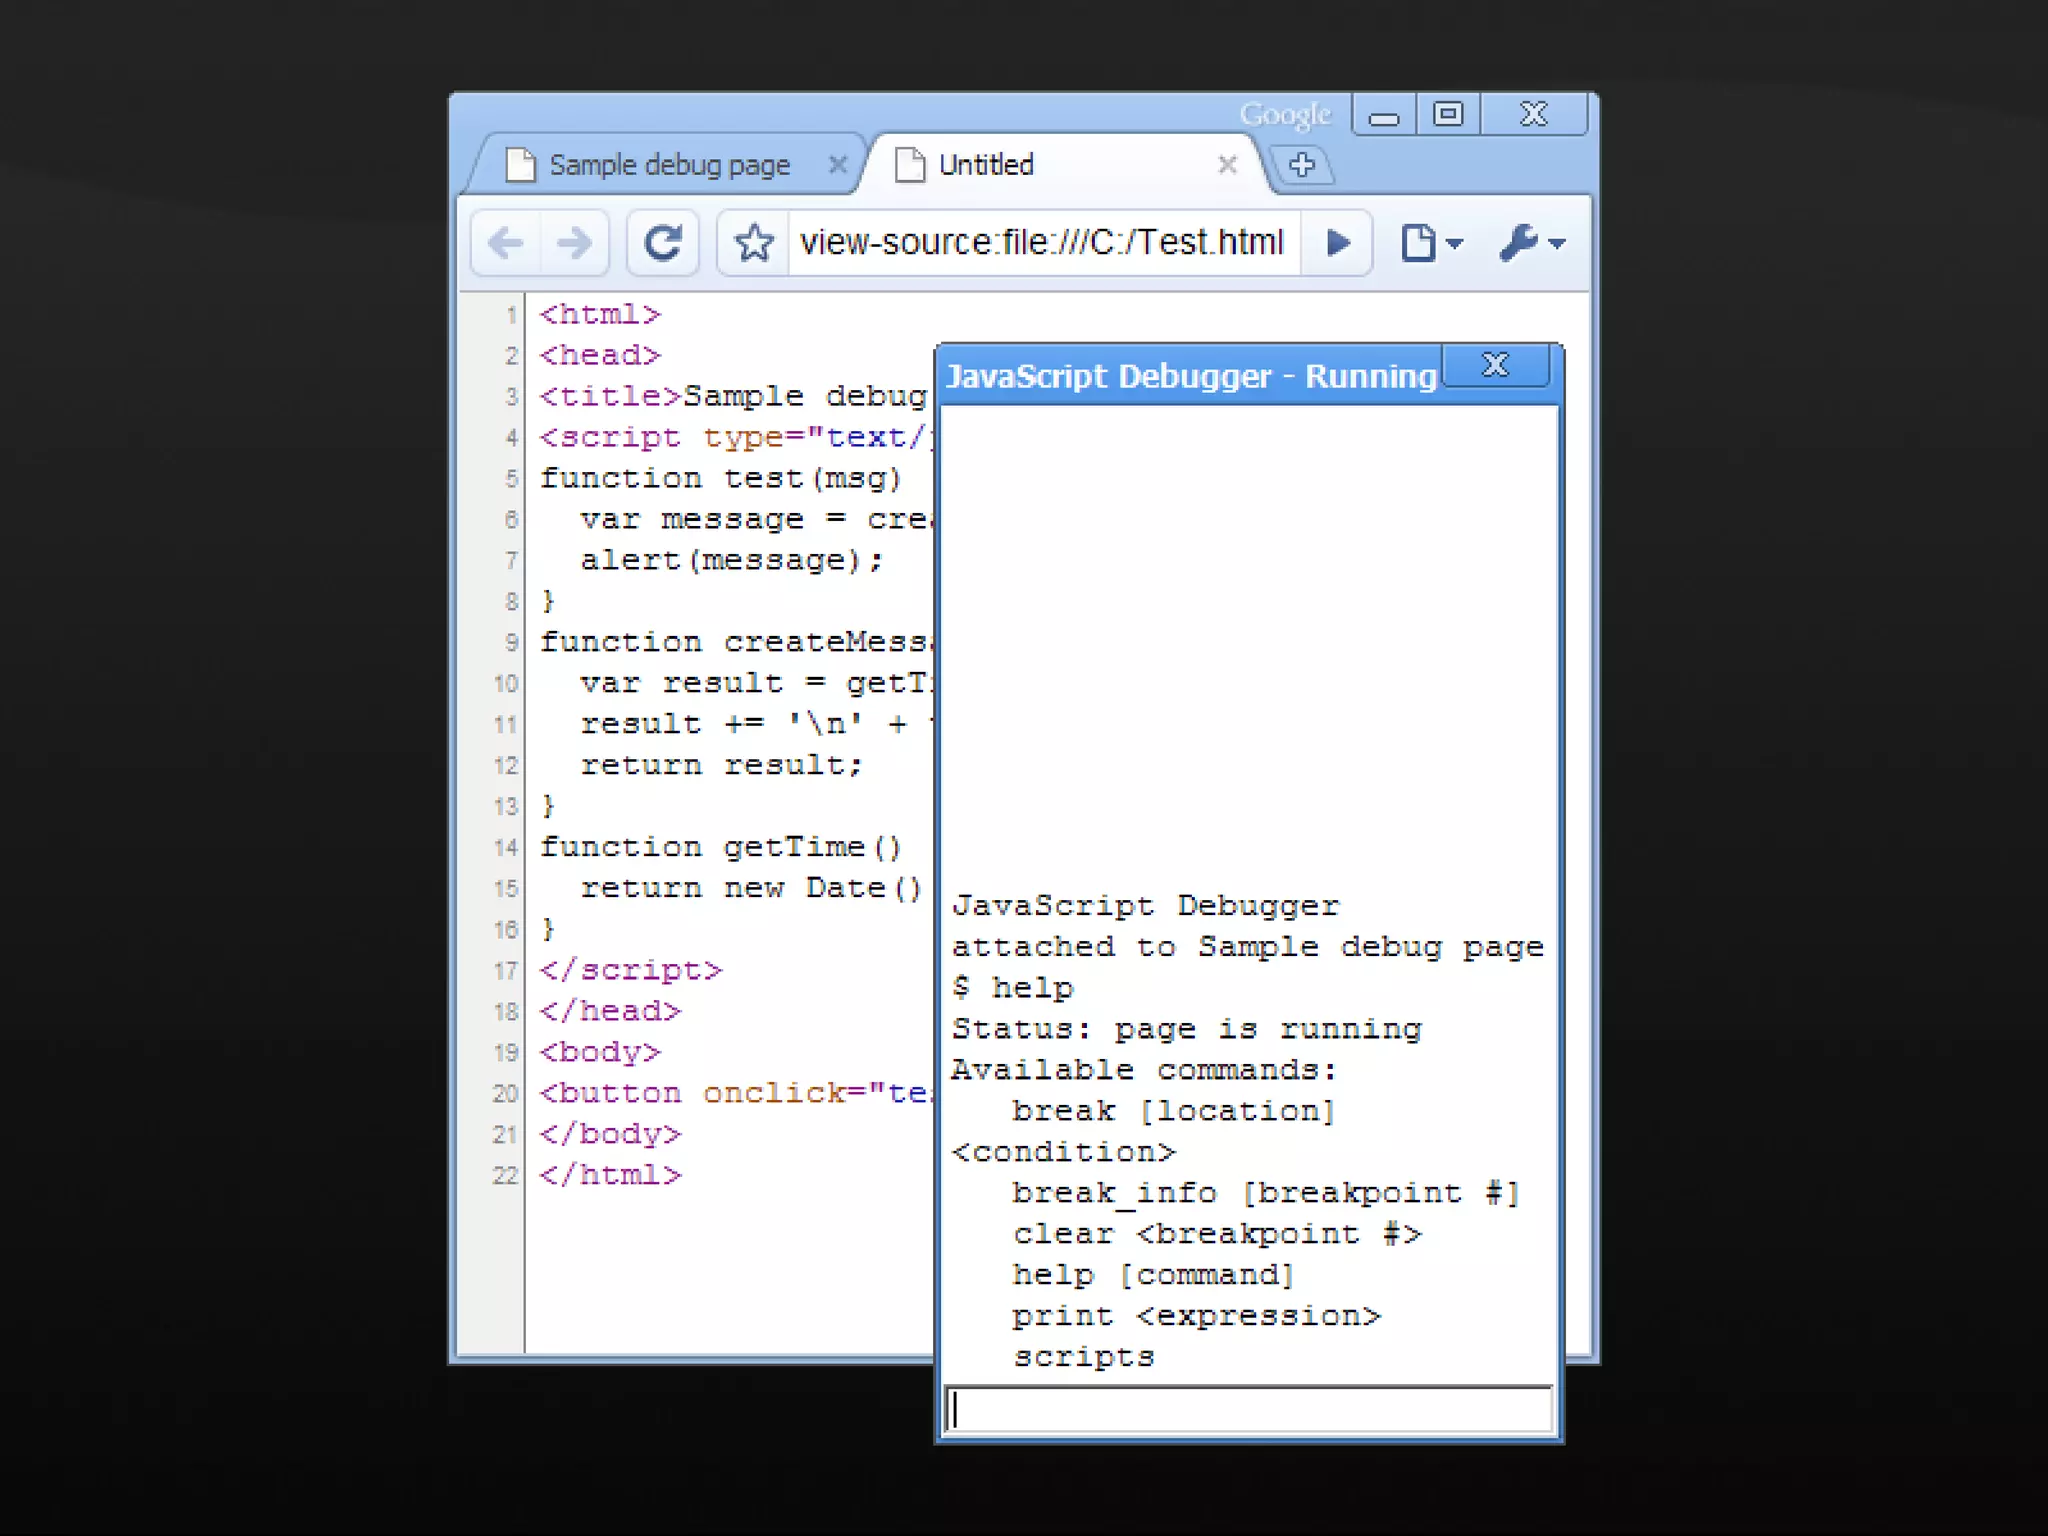Click the JavaScript Debugger title bar
Screen dimensions: 2048x1536
(x=1190, y=377)
